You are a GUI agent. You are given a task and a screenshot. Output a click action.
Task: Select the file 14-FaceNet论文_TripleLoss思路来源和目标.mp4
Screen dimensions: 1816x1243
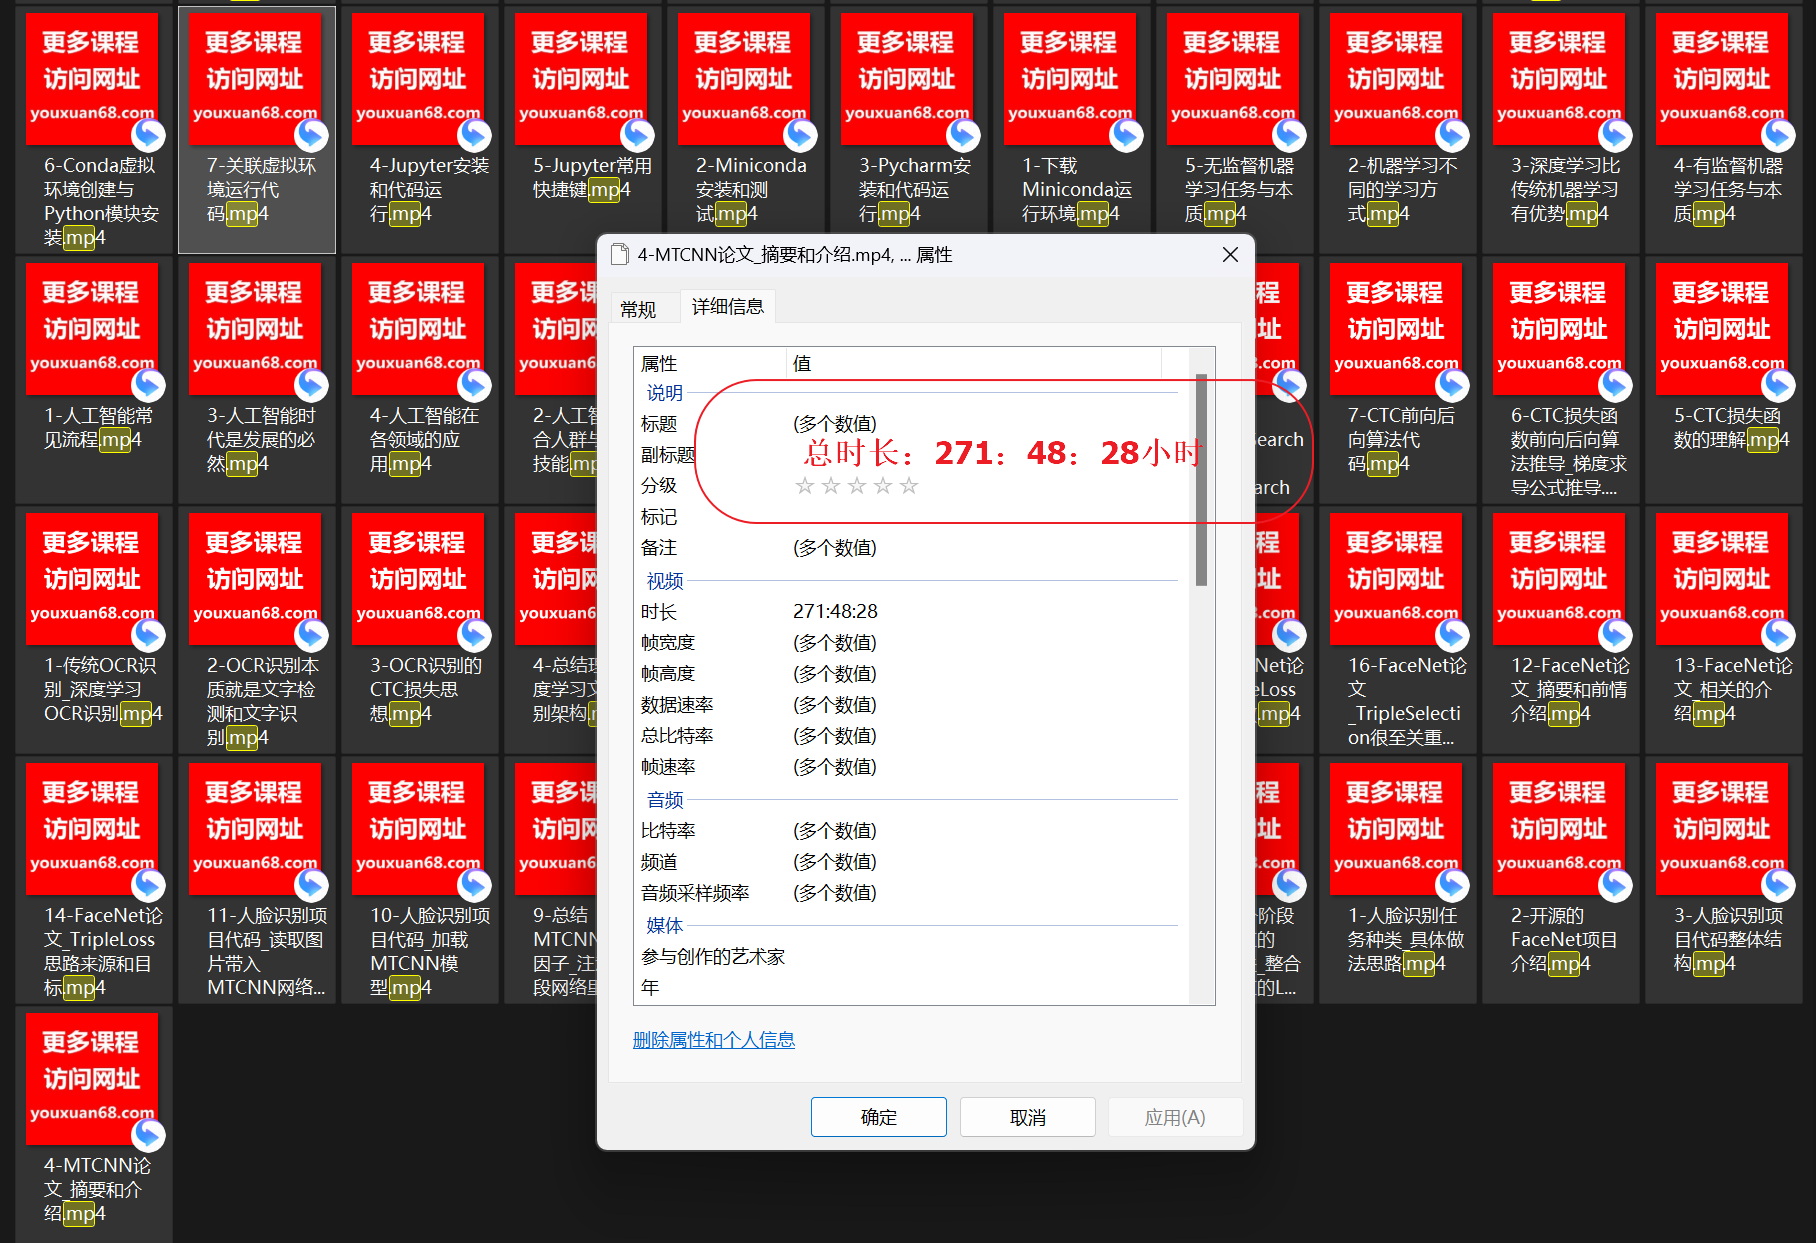point(93,880)
